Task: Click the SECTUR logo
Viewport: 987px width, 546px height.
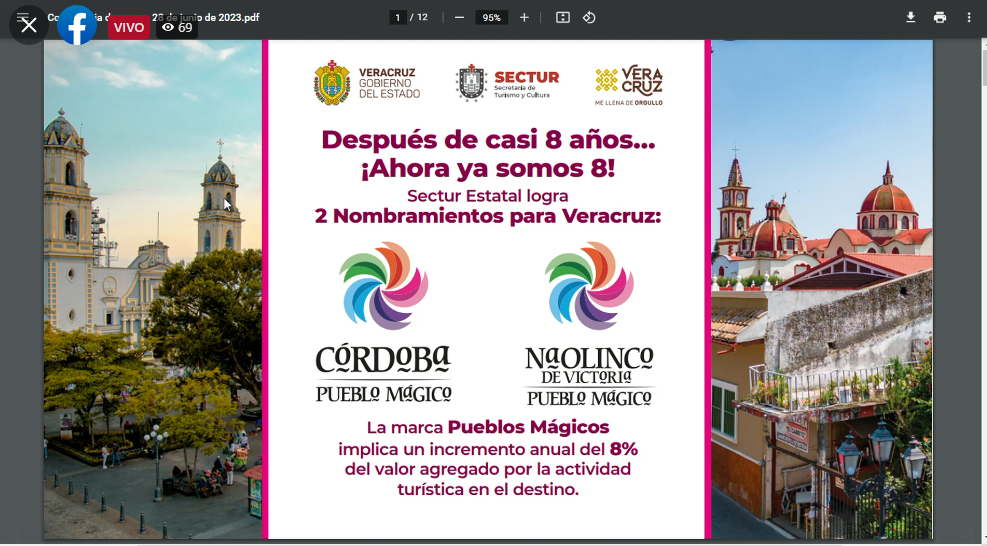Action: (507, 82)
